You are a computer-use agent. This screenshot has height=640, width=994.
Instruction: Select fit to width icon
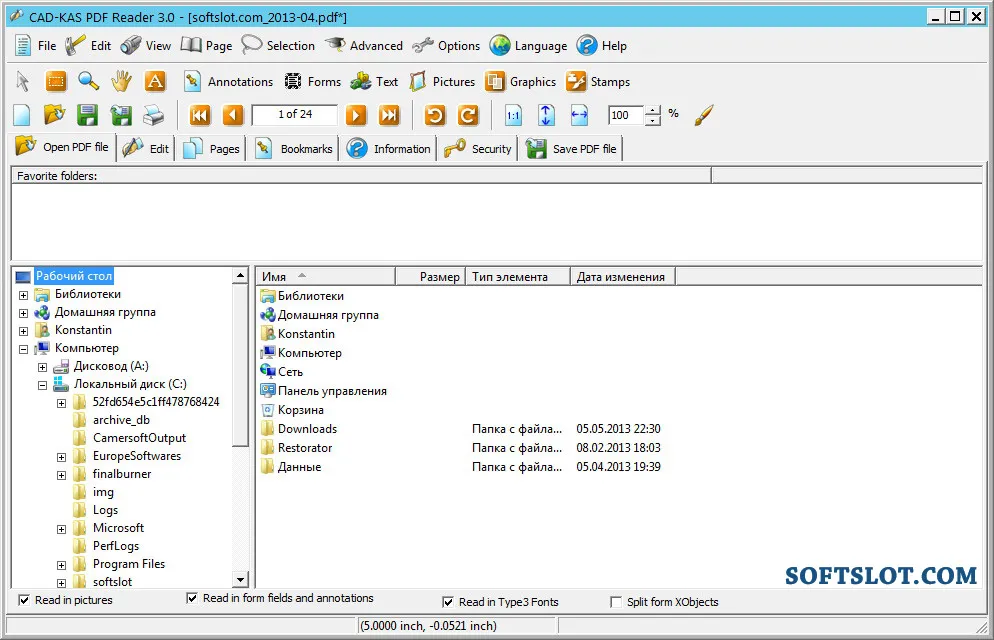click(579, 115)
